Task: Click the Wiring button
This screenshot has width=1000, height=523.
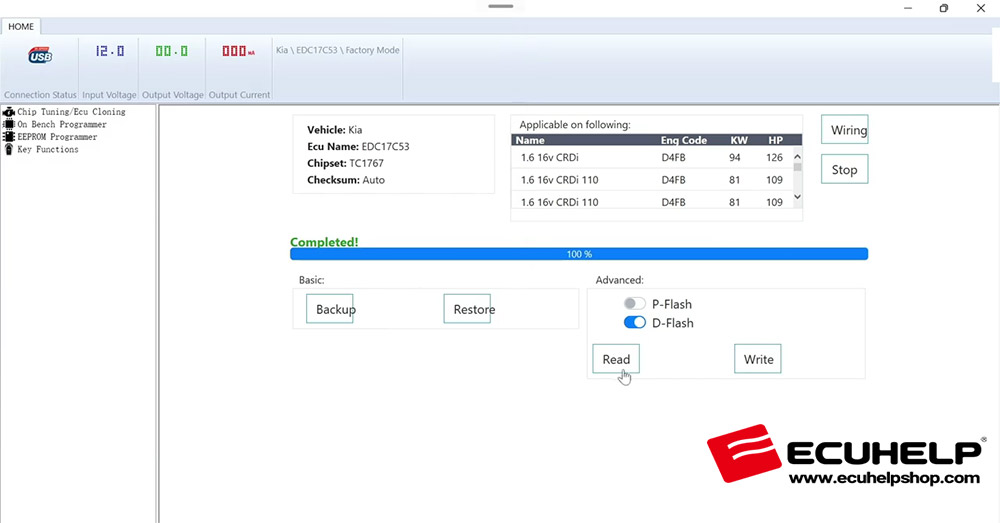Action: (844, 129)
